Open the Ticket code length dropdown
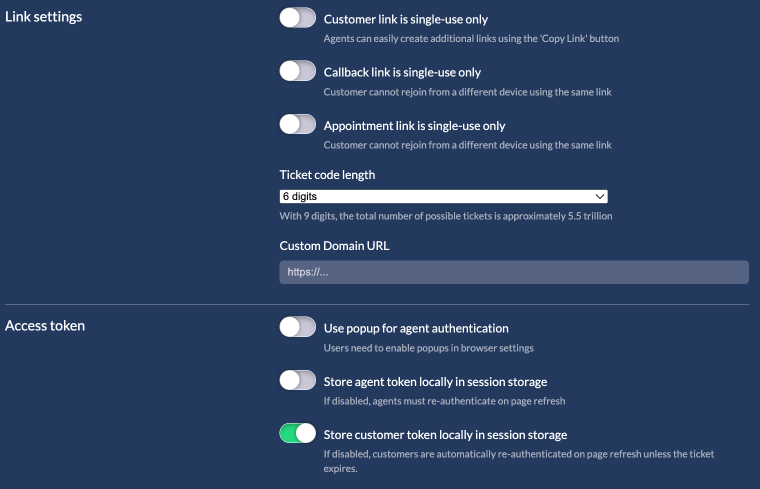The image size is (760, 489). click(443, 197)
